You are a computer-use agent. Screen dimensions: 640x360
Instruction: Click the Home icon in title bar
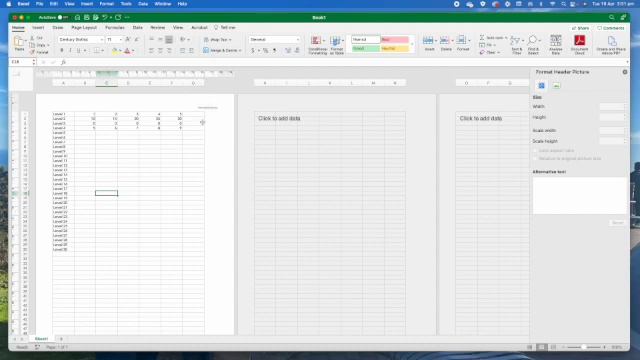(x=77, y=18)
